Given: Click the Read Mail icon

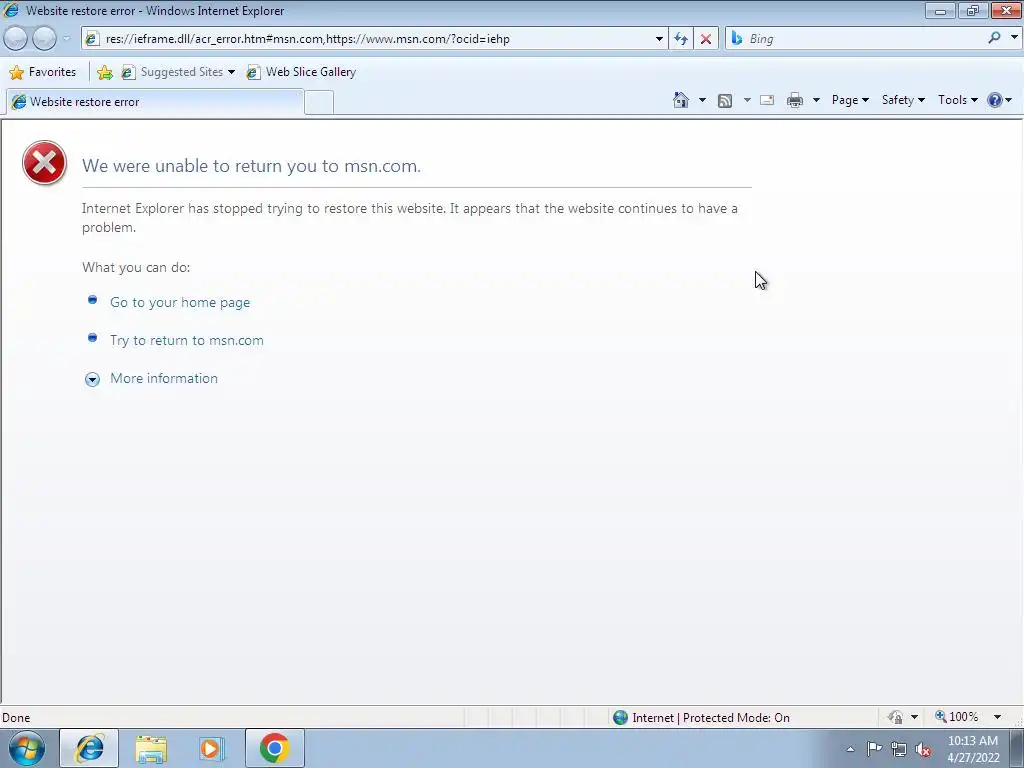Looking at the screenshot, I should pos(767,100).
